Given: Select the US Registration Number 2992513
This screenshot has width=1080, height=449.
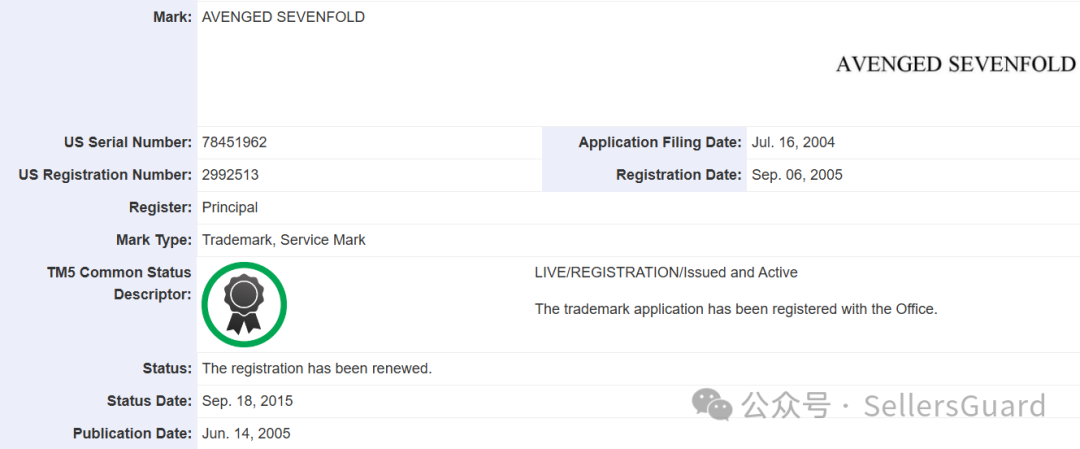Looking at the screenshot, I should pos(230,175).
